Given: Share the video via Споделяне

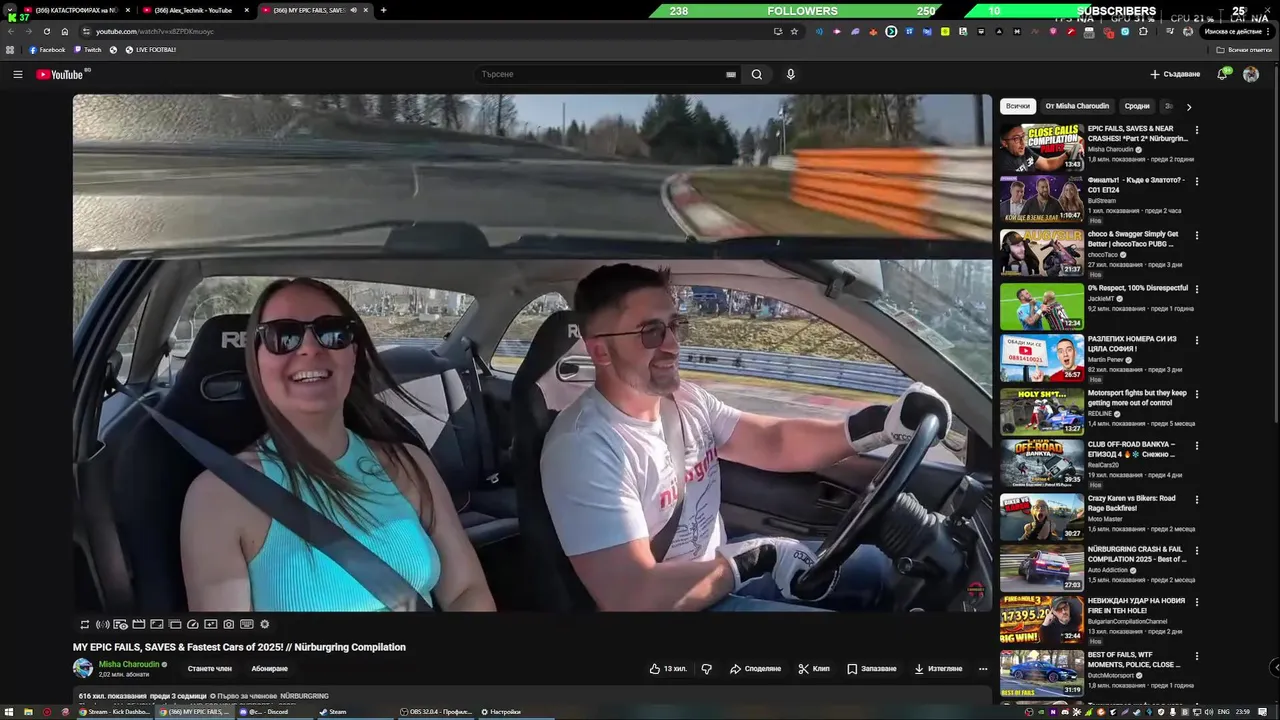Looking at the screenshot, I should (755, 668).
